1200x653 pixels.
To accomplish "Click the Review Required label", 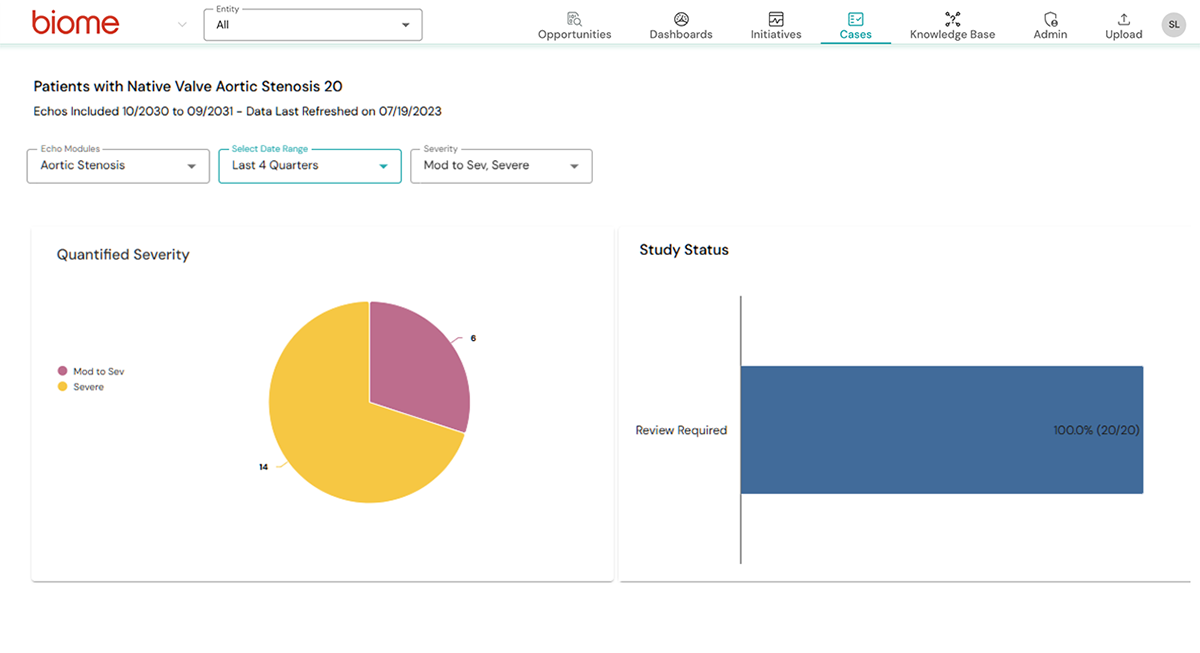I will click(681, 430).
